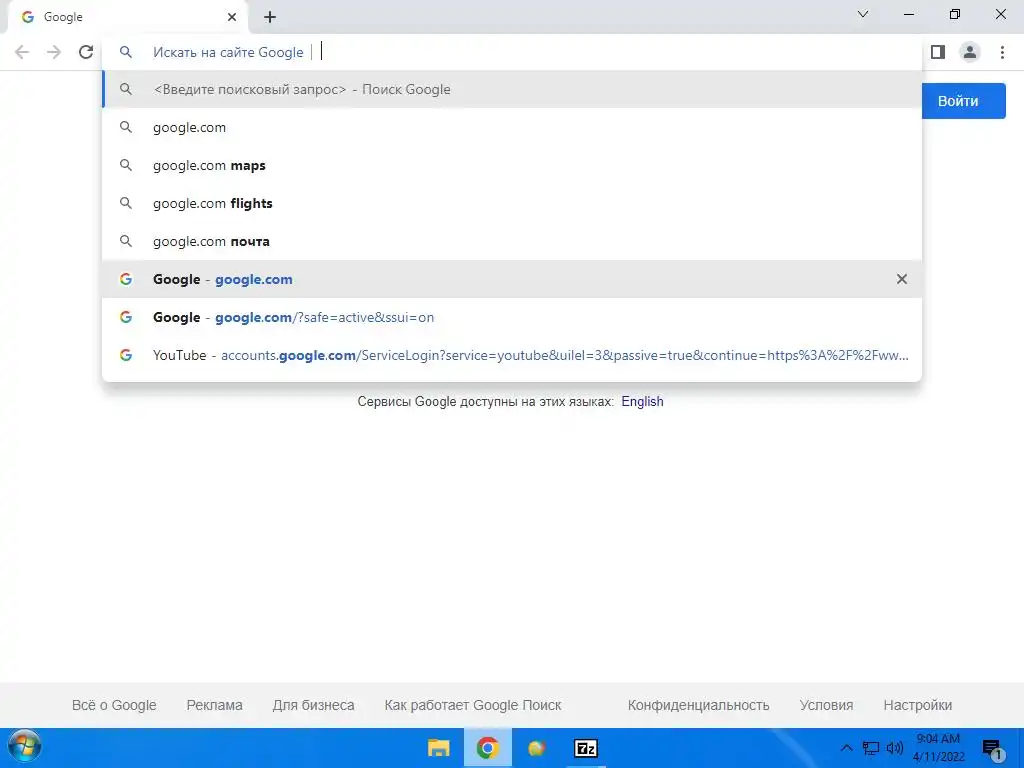The width and height of the screenshot is (1024, 768).
Task: Click search icon beside 'google.com maps'
Action: pos(126,165)
